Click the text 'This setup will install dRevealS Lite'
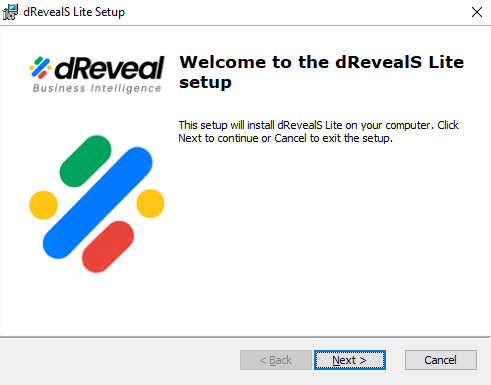This screenshot has width=491, height=385. click(260, 125)
